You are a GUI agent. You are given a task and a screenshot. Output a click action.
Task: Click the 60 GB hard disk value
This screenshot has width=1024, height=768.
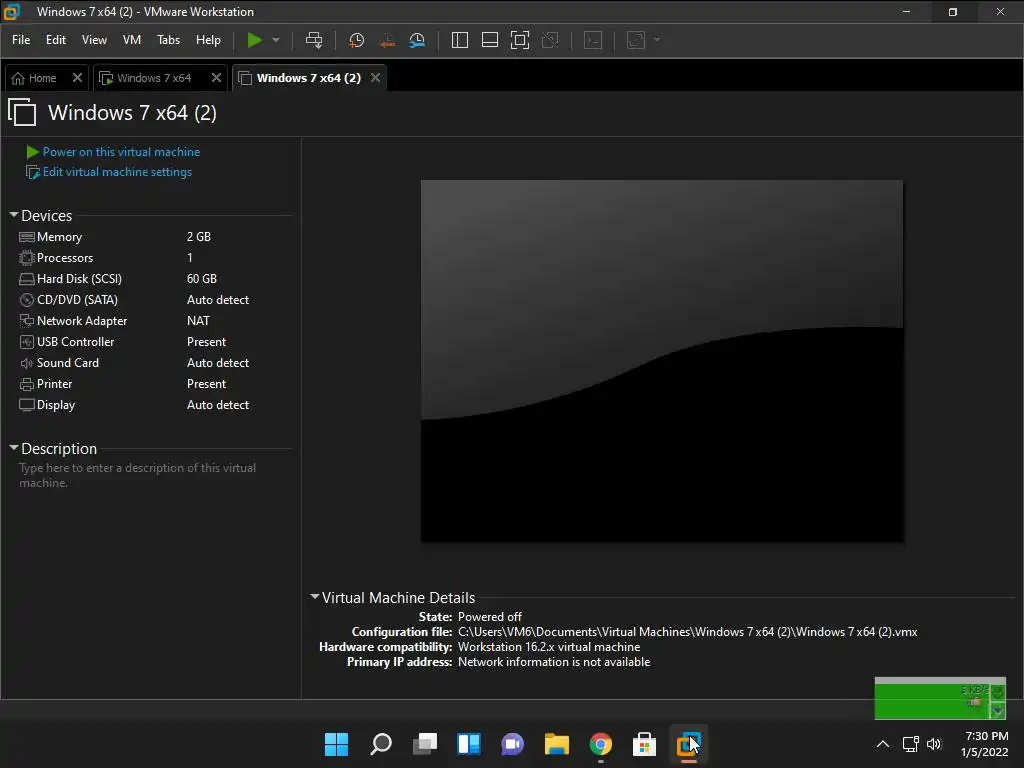point(202,278)
